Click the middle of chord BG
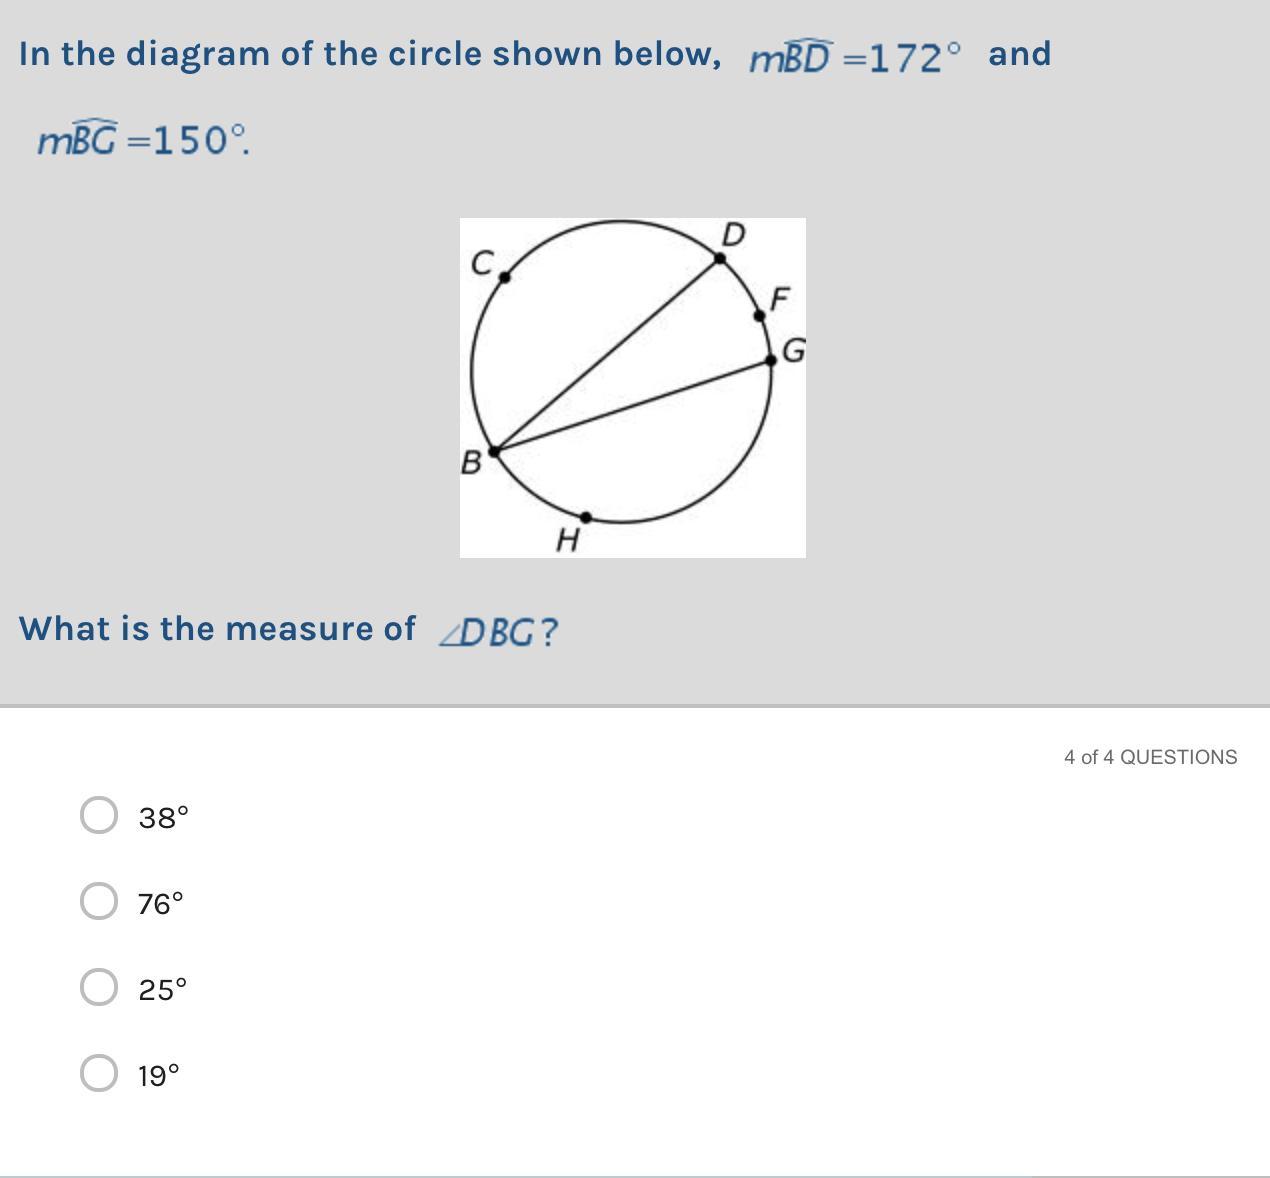Viewport: 1270px width, 1178px height. click(x=632, y=405)
